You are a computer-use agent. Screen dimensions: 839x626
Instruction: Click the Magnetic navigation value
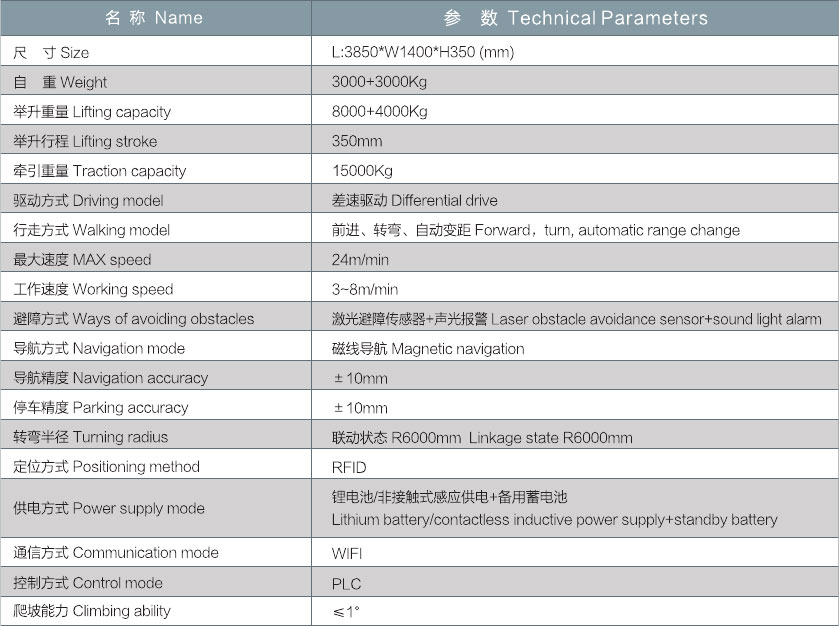point(428,349)
